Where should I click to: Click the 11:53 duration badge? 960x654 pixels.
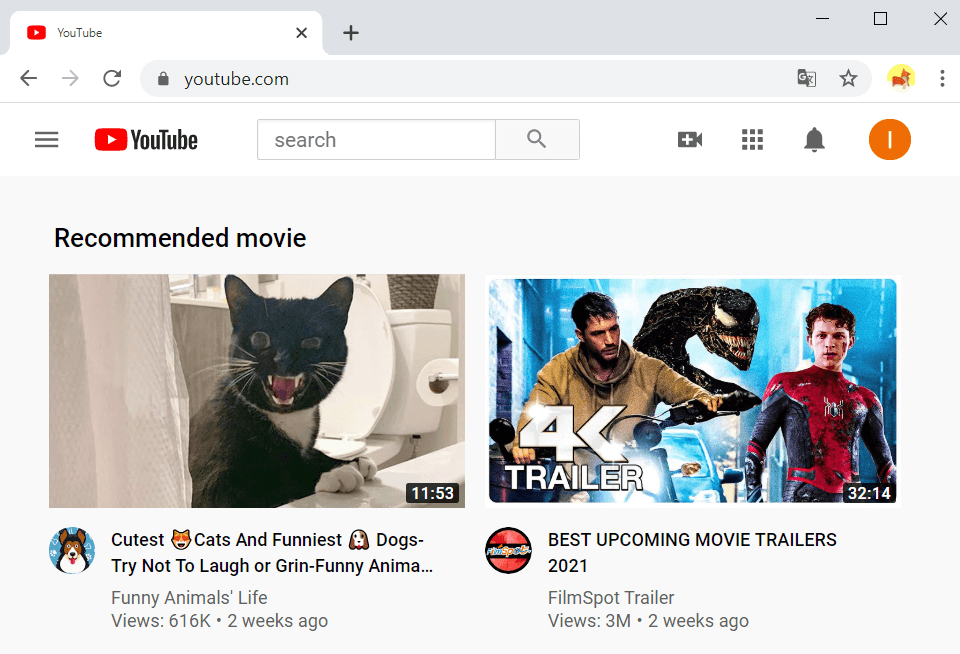[x=432, y=493]
